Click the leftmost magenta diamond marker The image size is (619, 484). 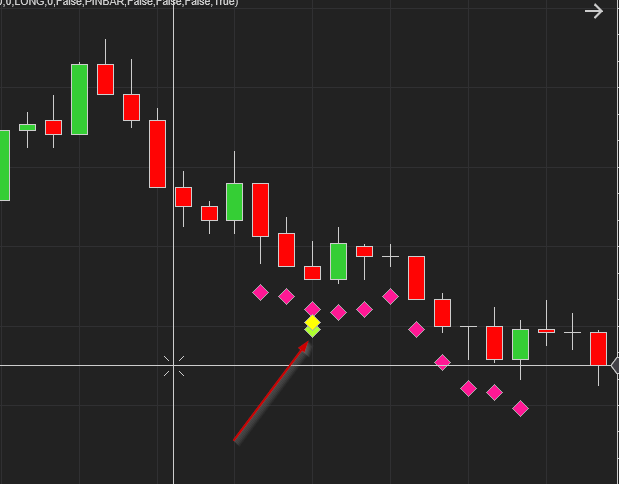coord(260,293)
